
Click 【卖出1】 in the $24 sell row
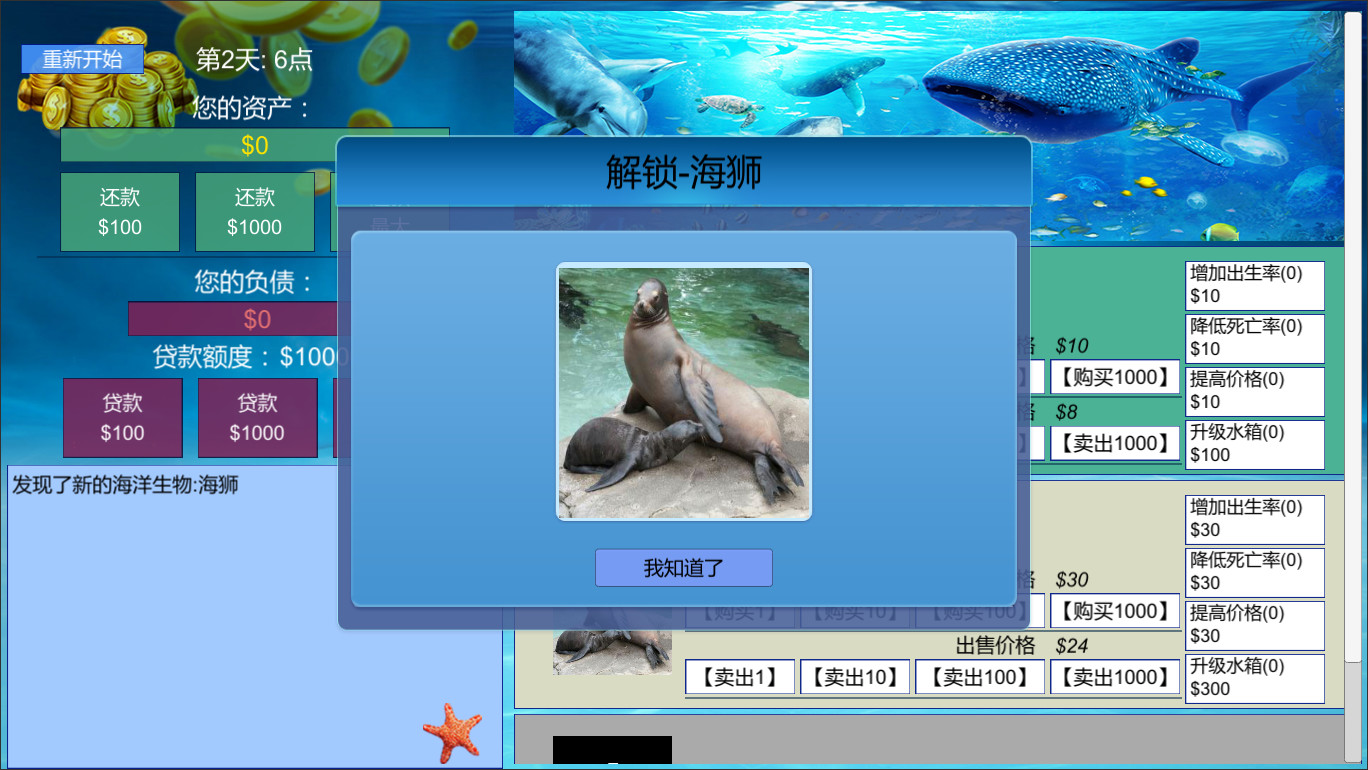point(740,677)
